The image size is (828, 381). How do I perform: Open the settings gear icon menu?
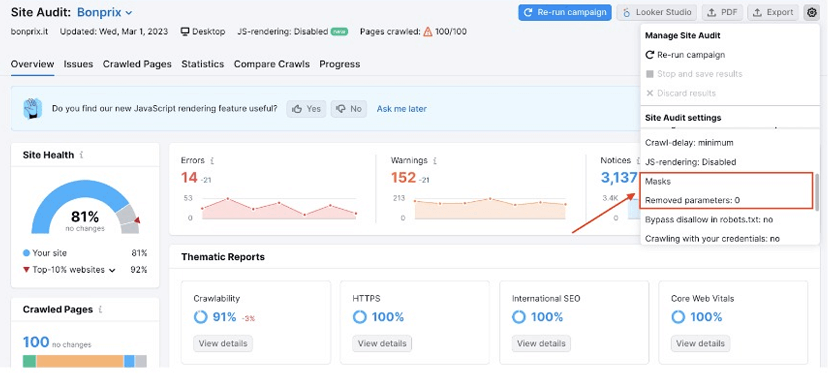coord(811,13)
